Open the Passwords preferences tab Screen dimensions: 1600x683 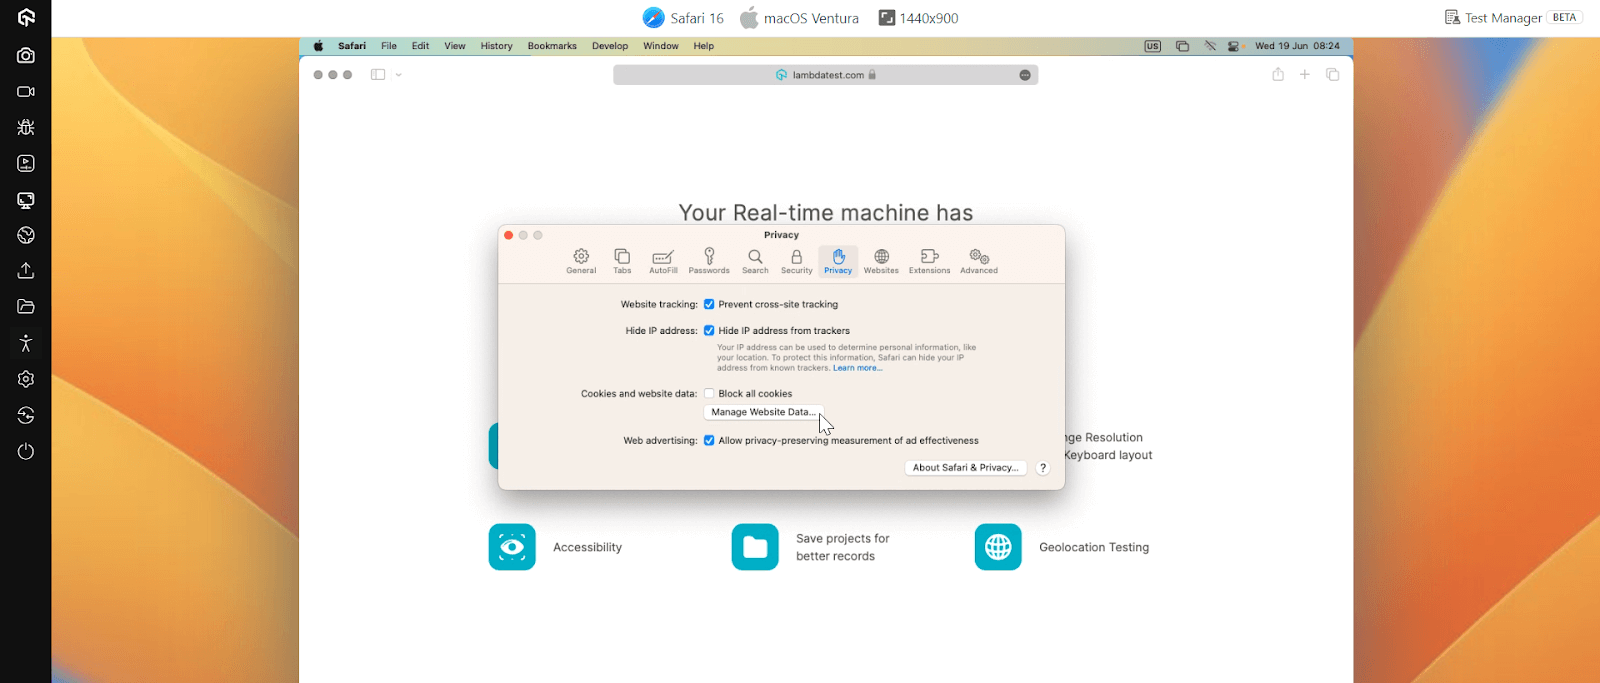point(709,261)
